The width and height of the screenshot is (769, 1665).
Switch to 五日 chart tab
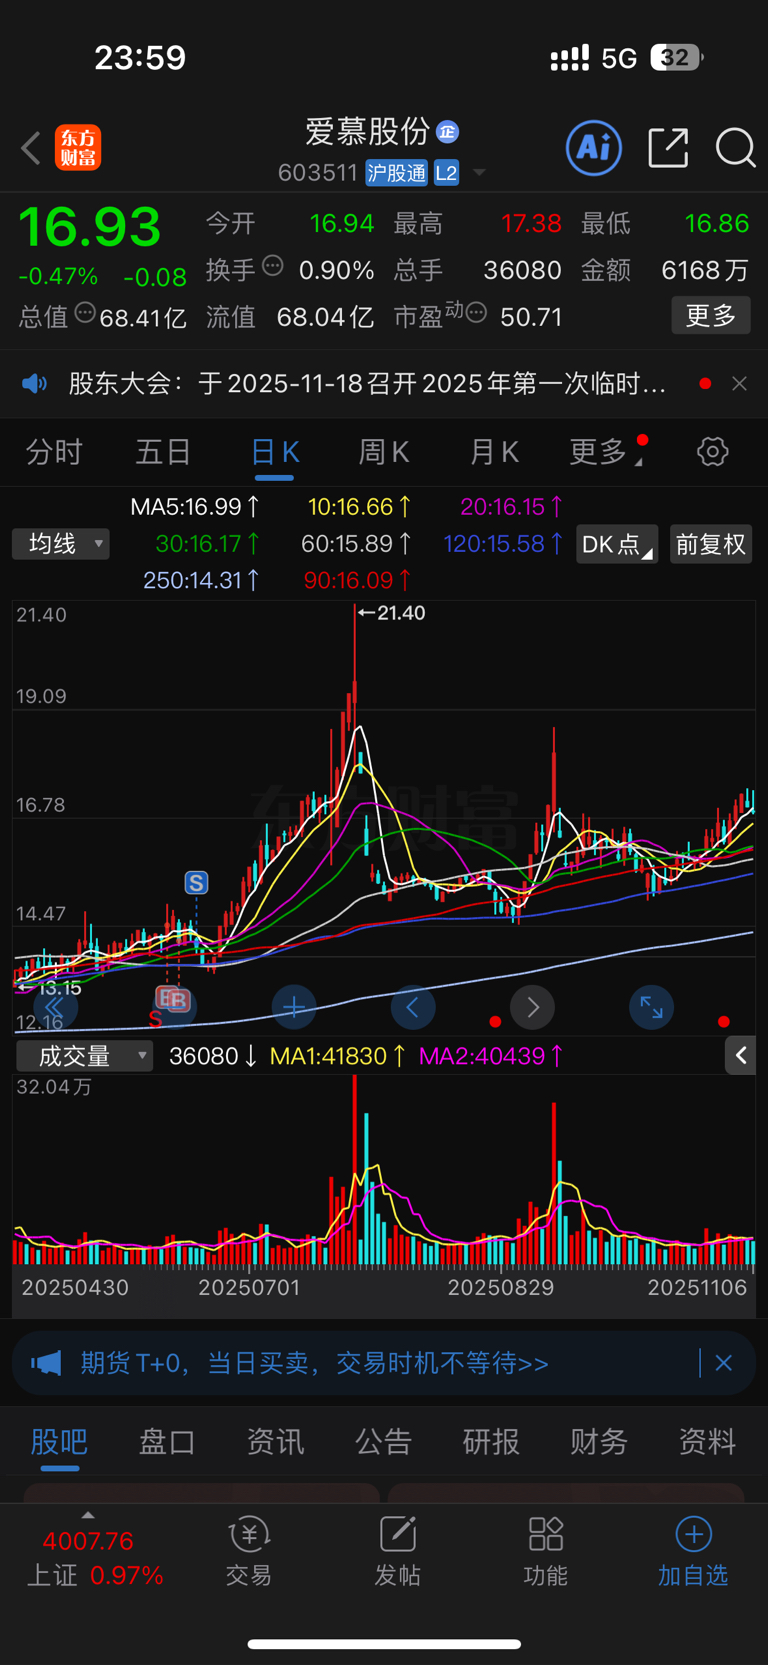click(163, 452)
